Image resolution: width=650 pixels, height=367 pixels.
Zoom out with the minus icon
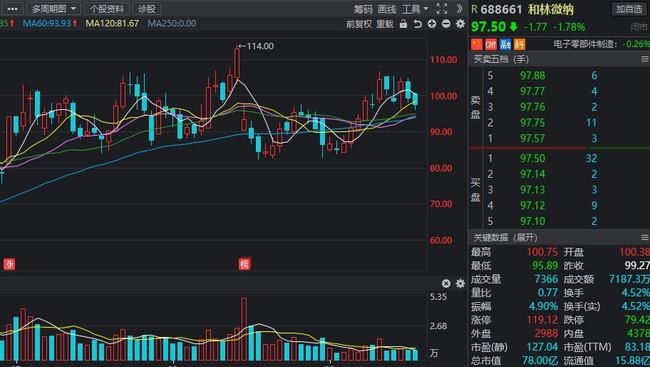[446, 24]
